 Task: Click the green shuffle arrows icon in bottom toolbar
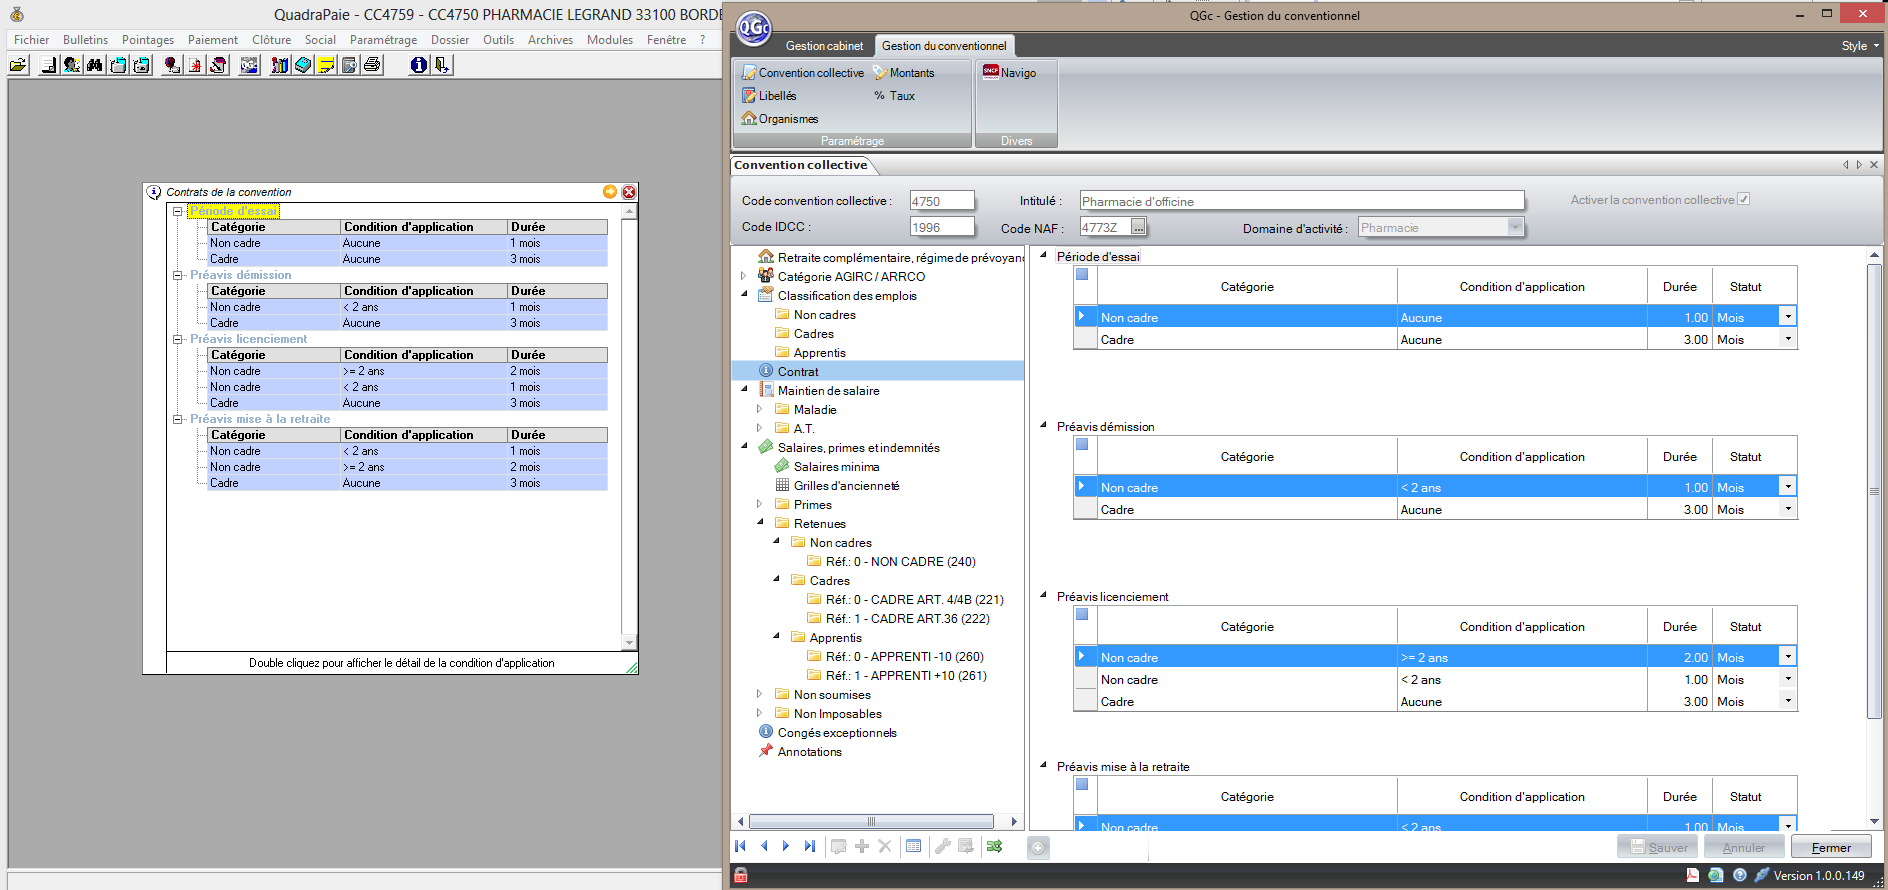tap(994, 846)
